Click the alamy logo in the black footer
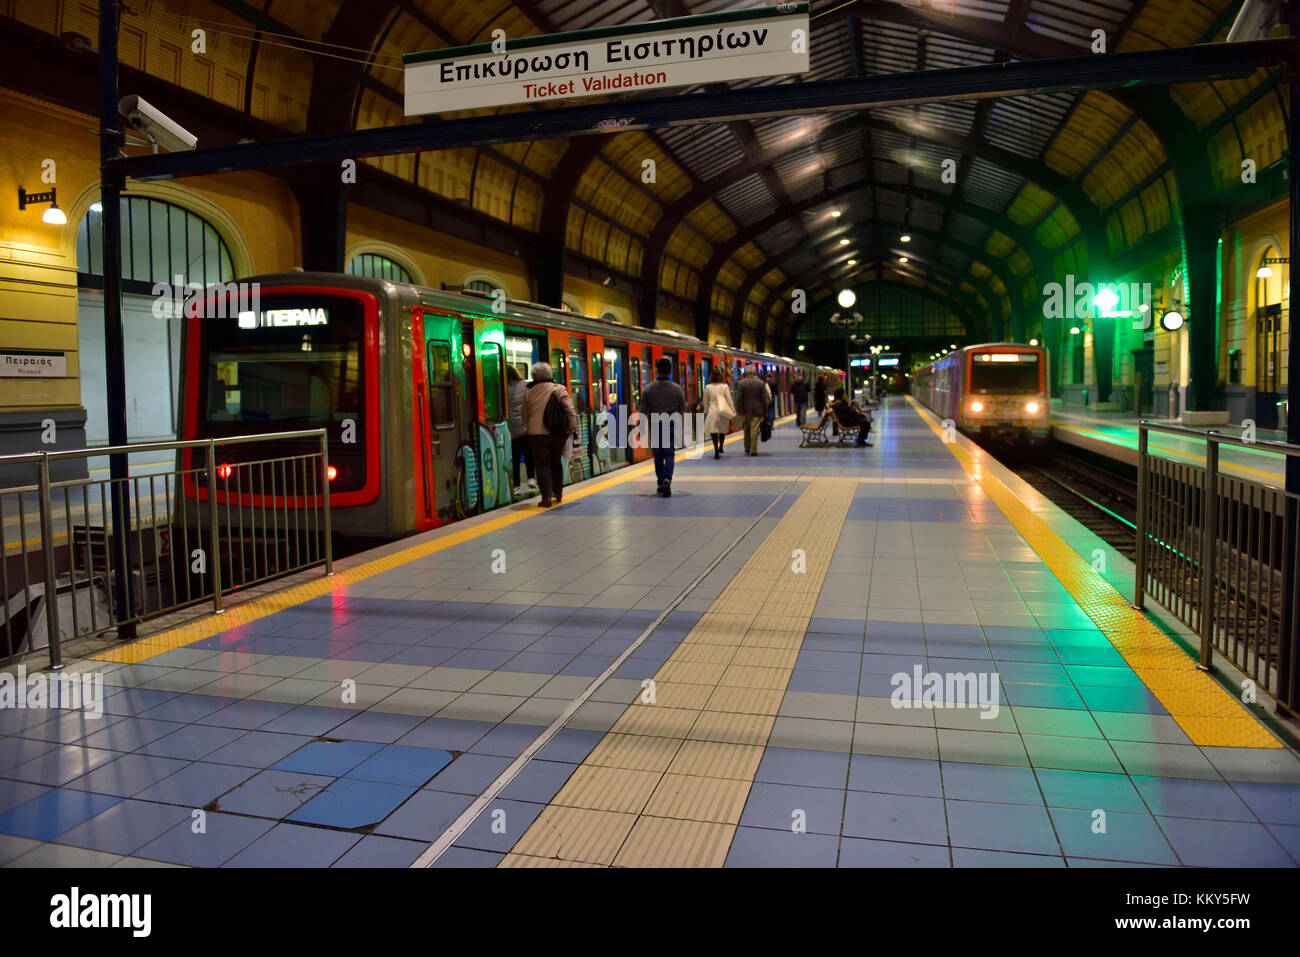The width and height of the screenshot is (1300, 957). (100, 912)
